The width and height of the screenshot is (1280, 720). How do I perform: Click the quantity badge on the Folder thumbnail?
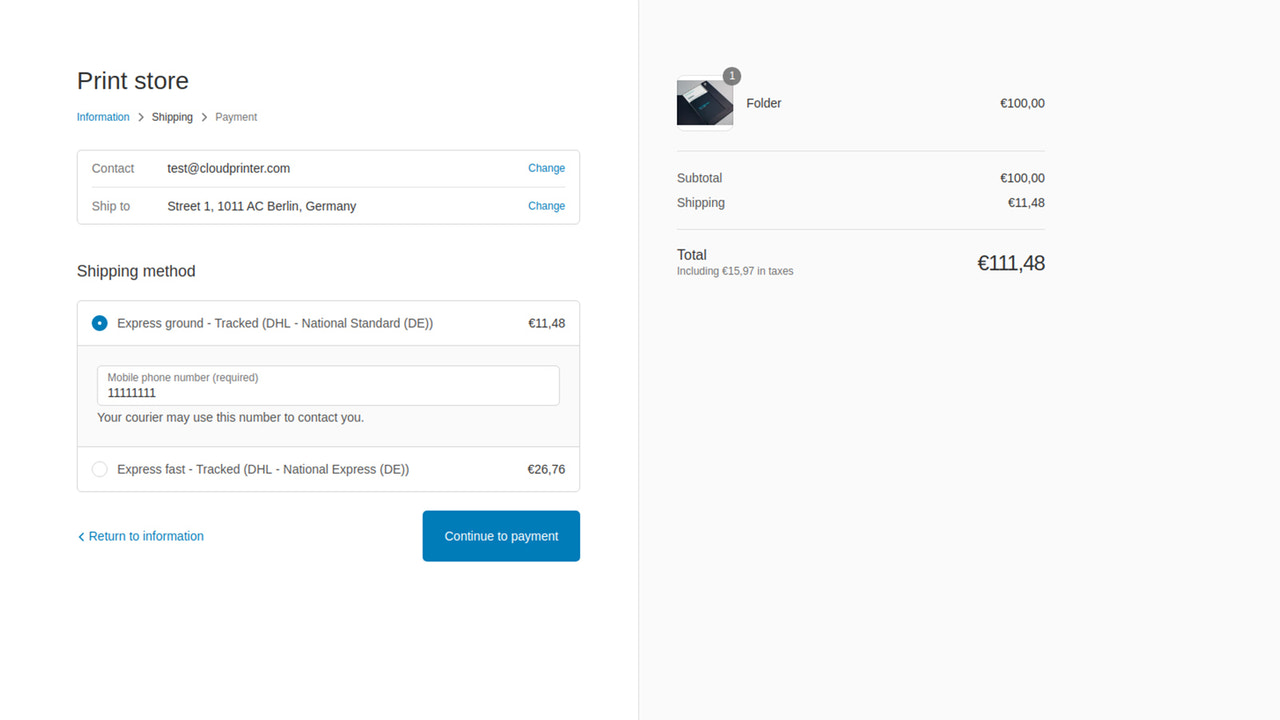731,76
